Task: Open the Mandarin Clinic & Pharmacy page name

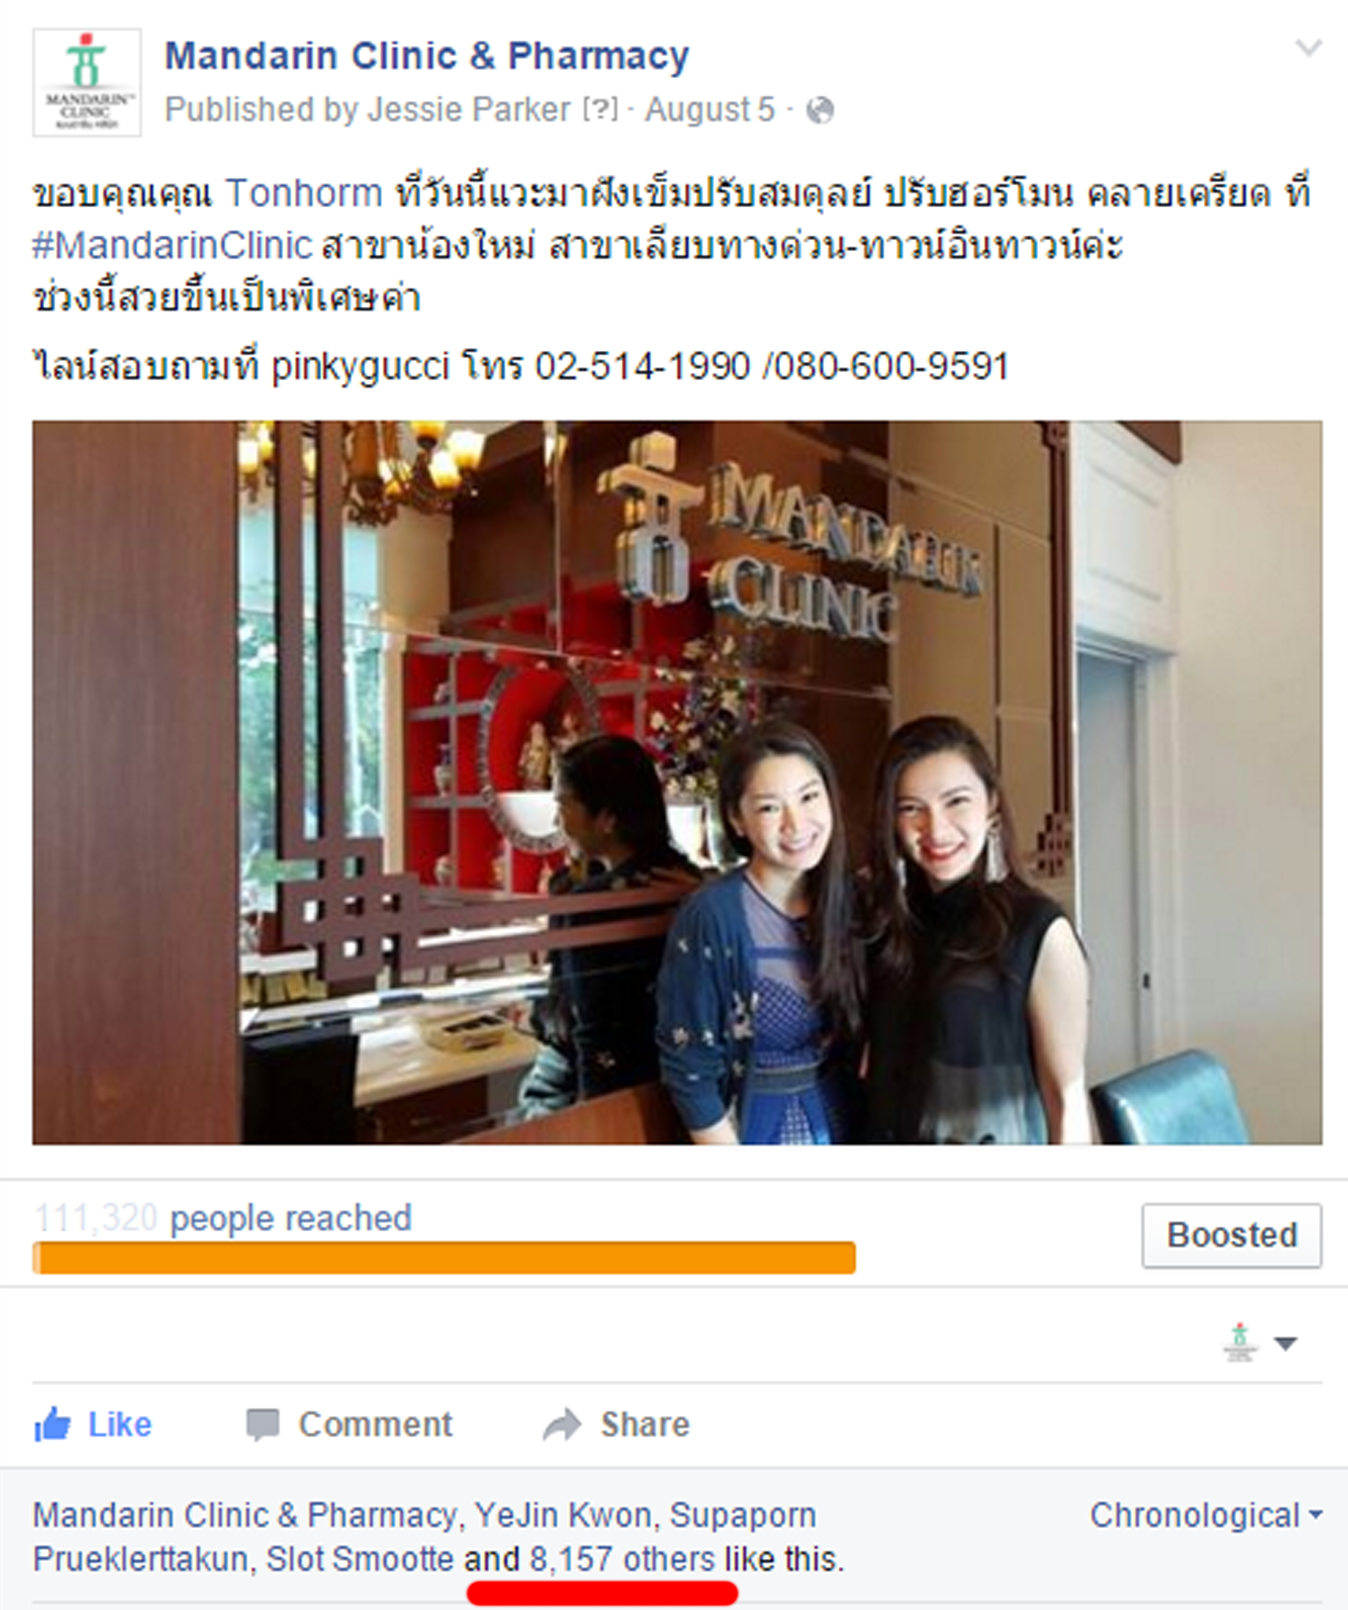Action: click(x=427, y=56)
